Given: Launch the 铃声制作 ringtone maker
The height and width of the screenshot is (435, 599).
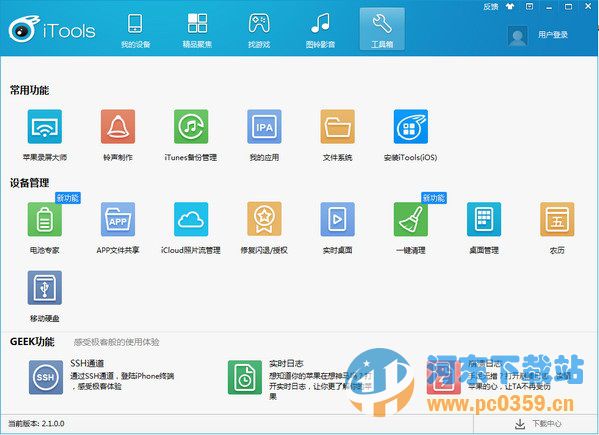Looking at the screenshot, I should click(x=118, y=126).
